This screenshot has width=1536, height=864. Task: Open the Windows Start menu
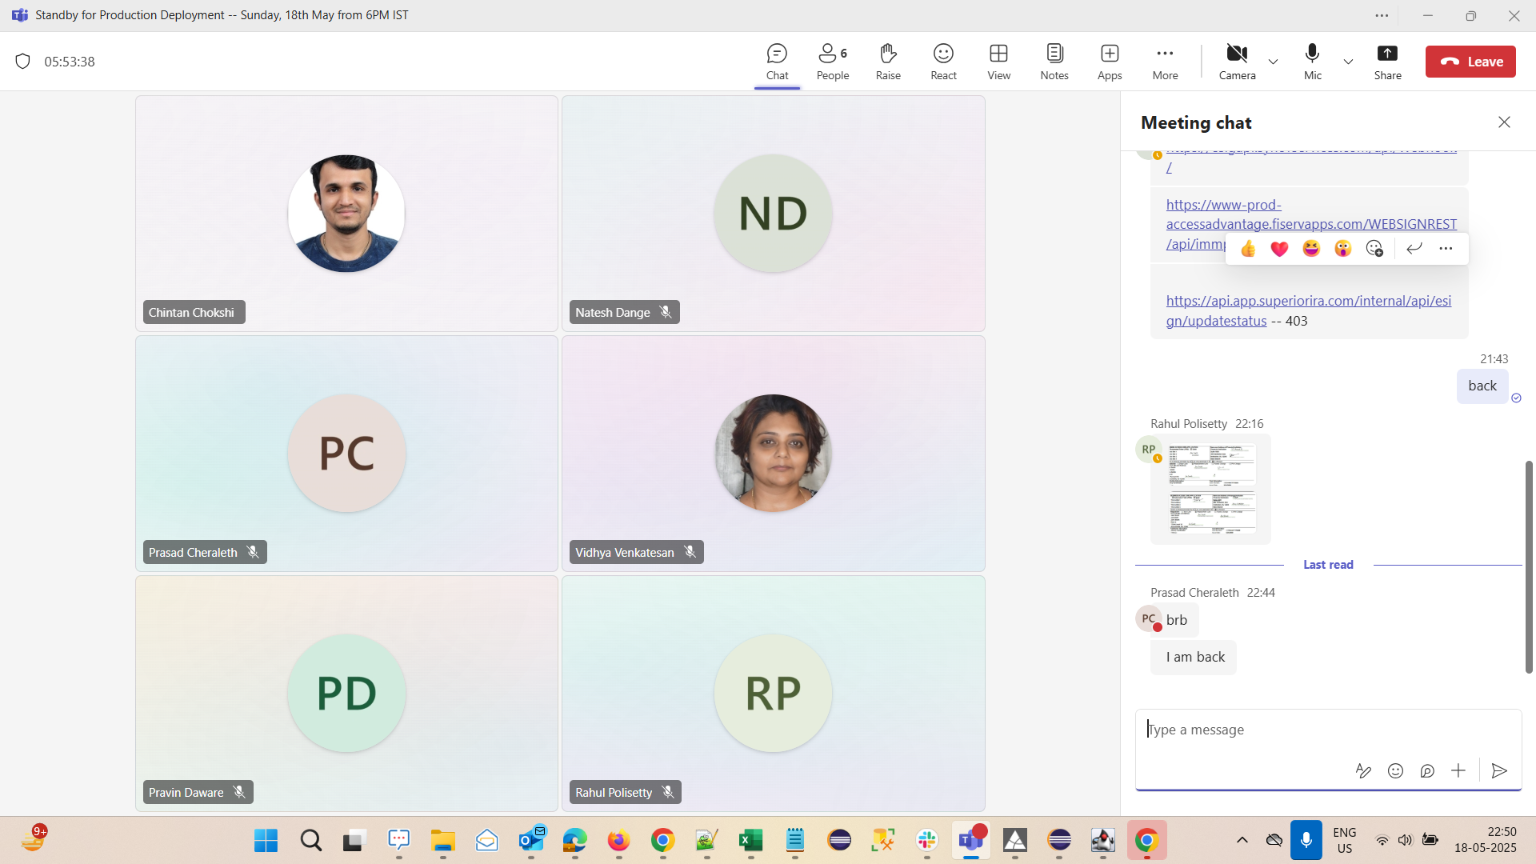266,841
